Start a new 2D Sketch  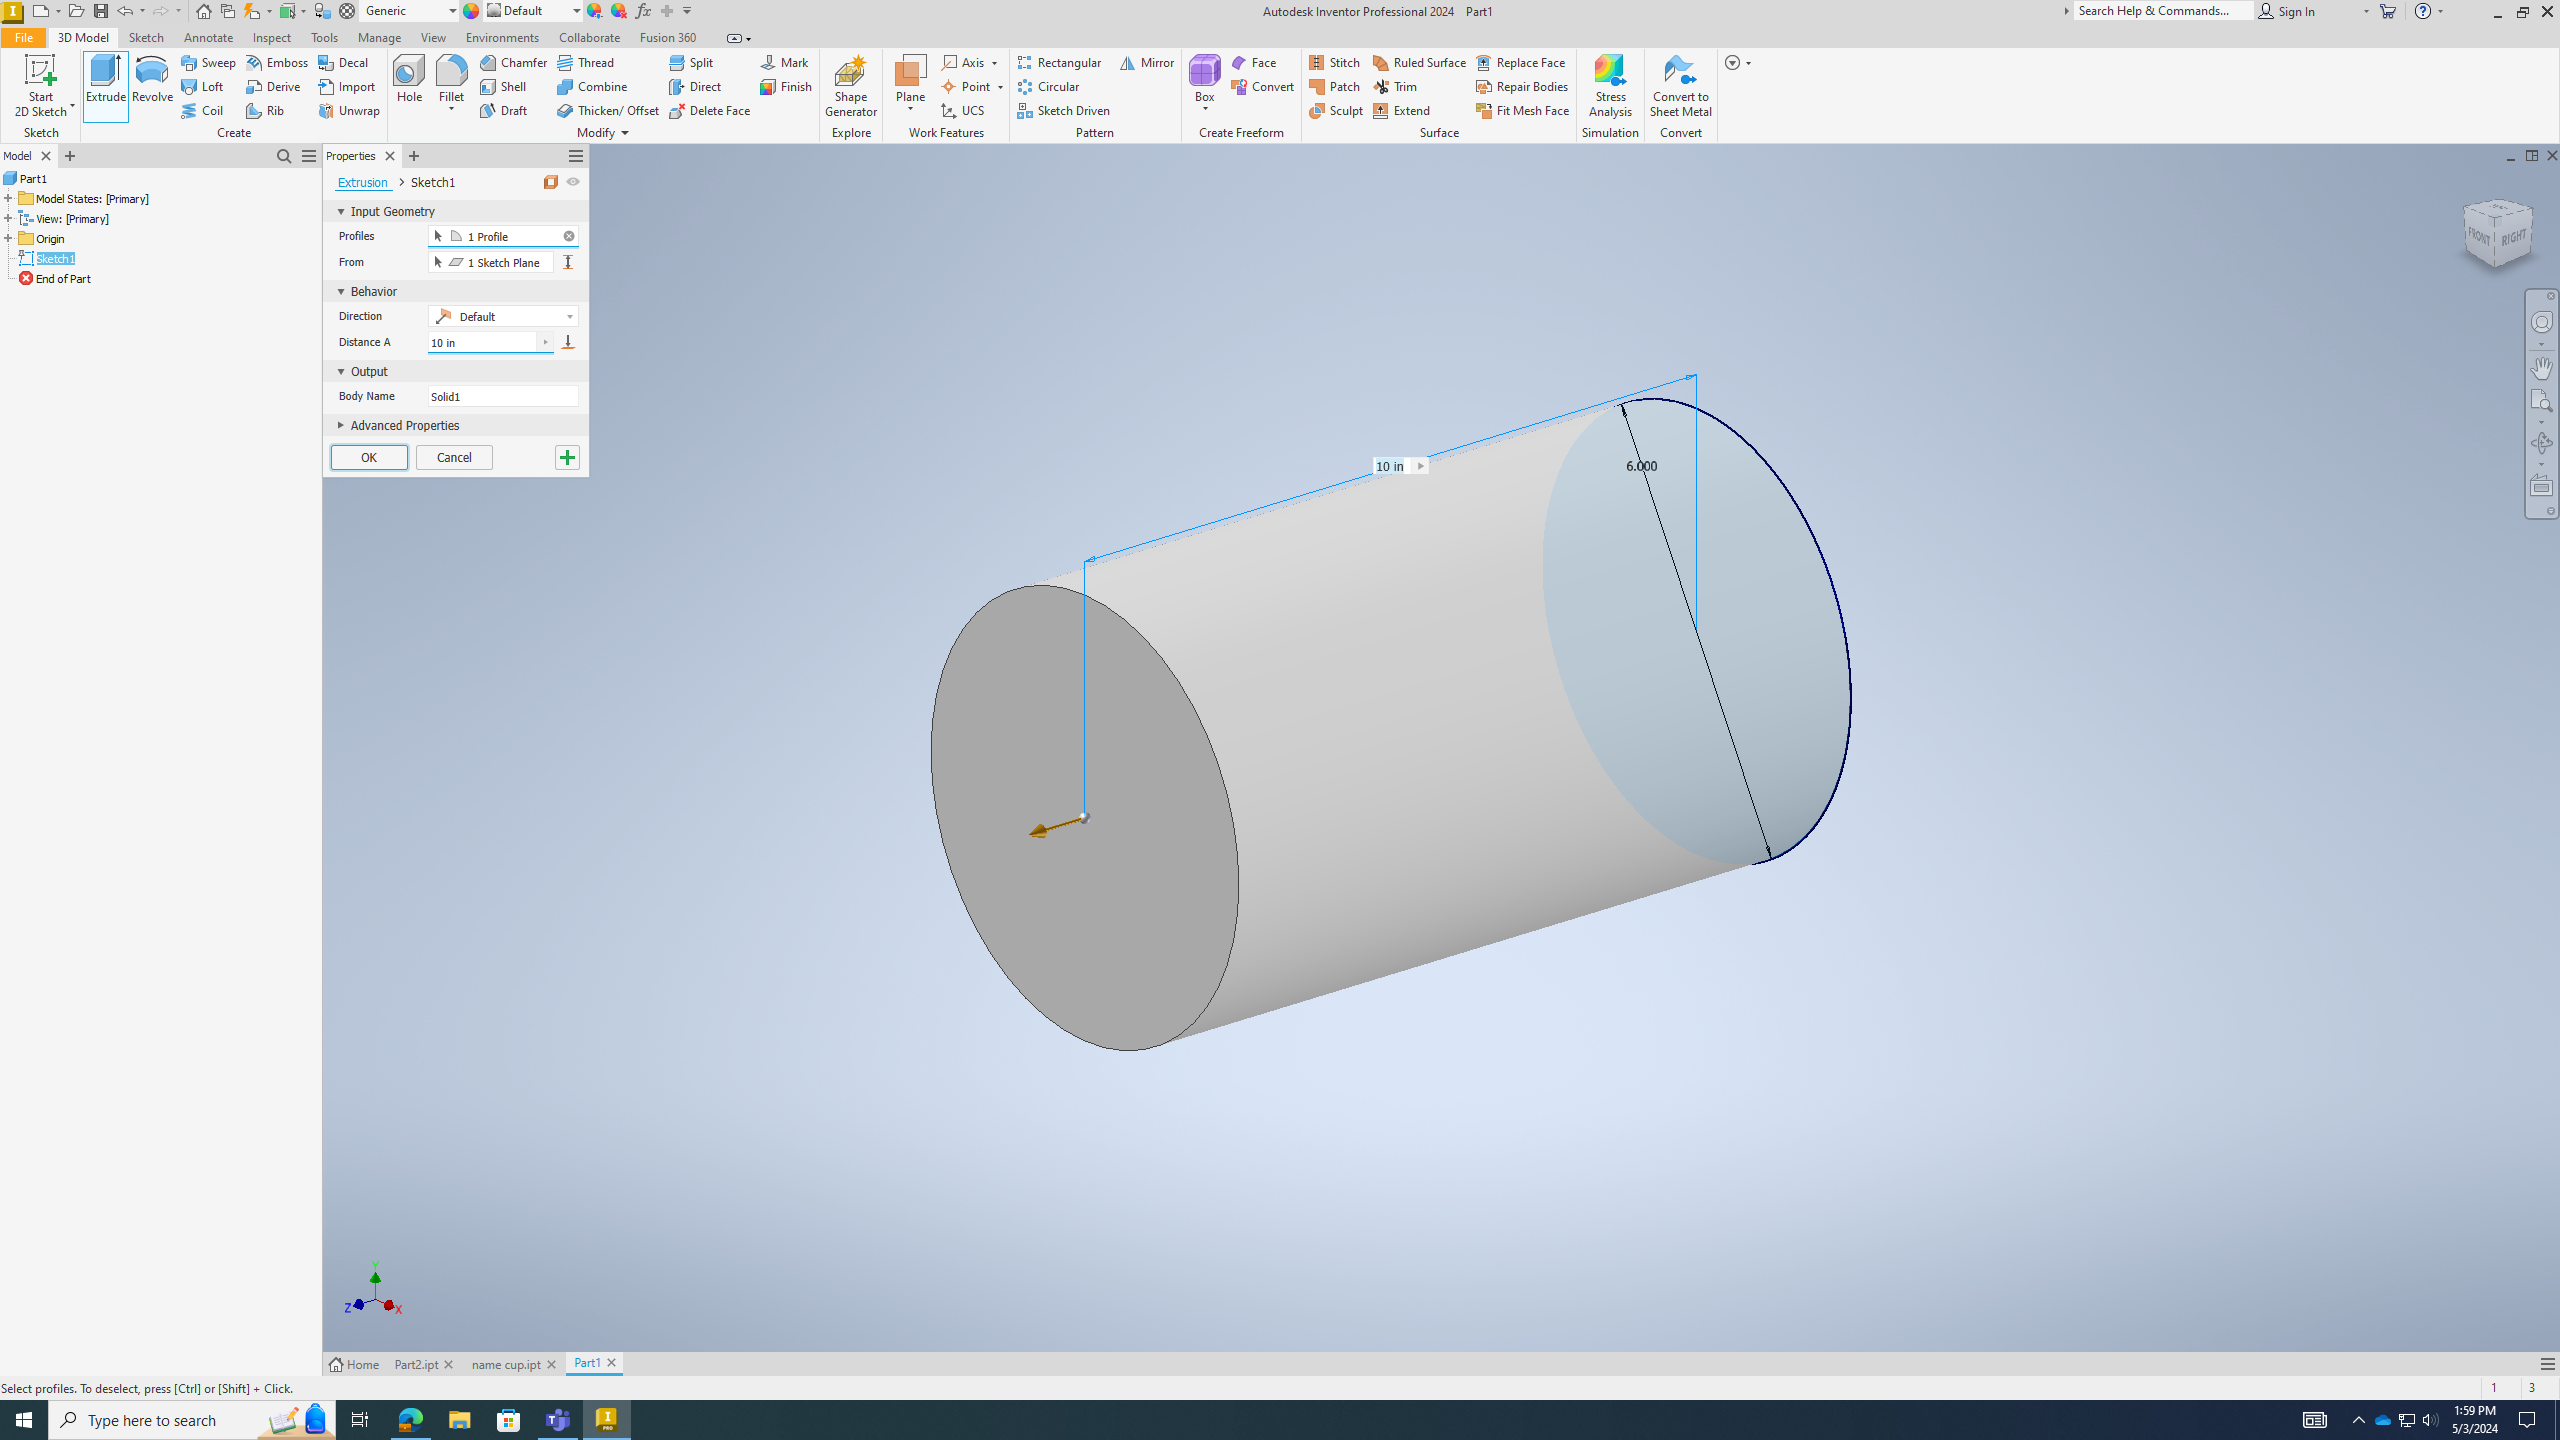pos(41,86)
